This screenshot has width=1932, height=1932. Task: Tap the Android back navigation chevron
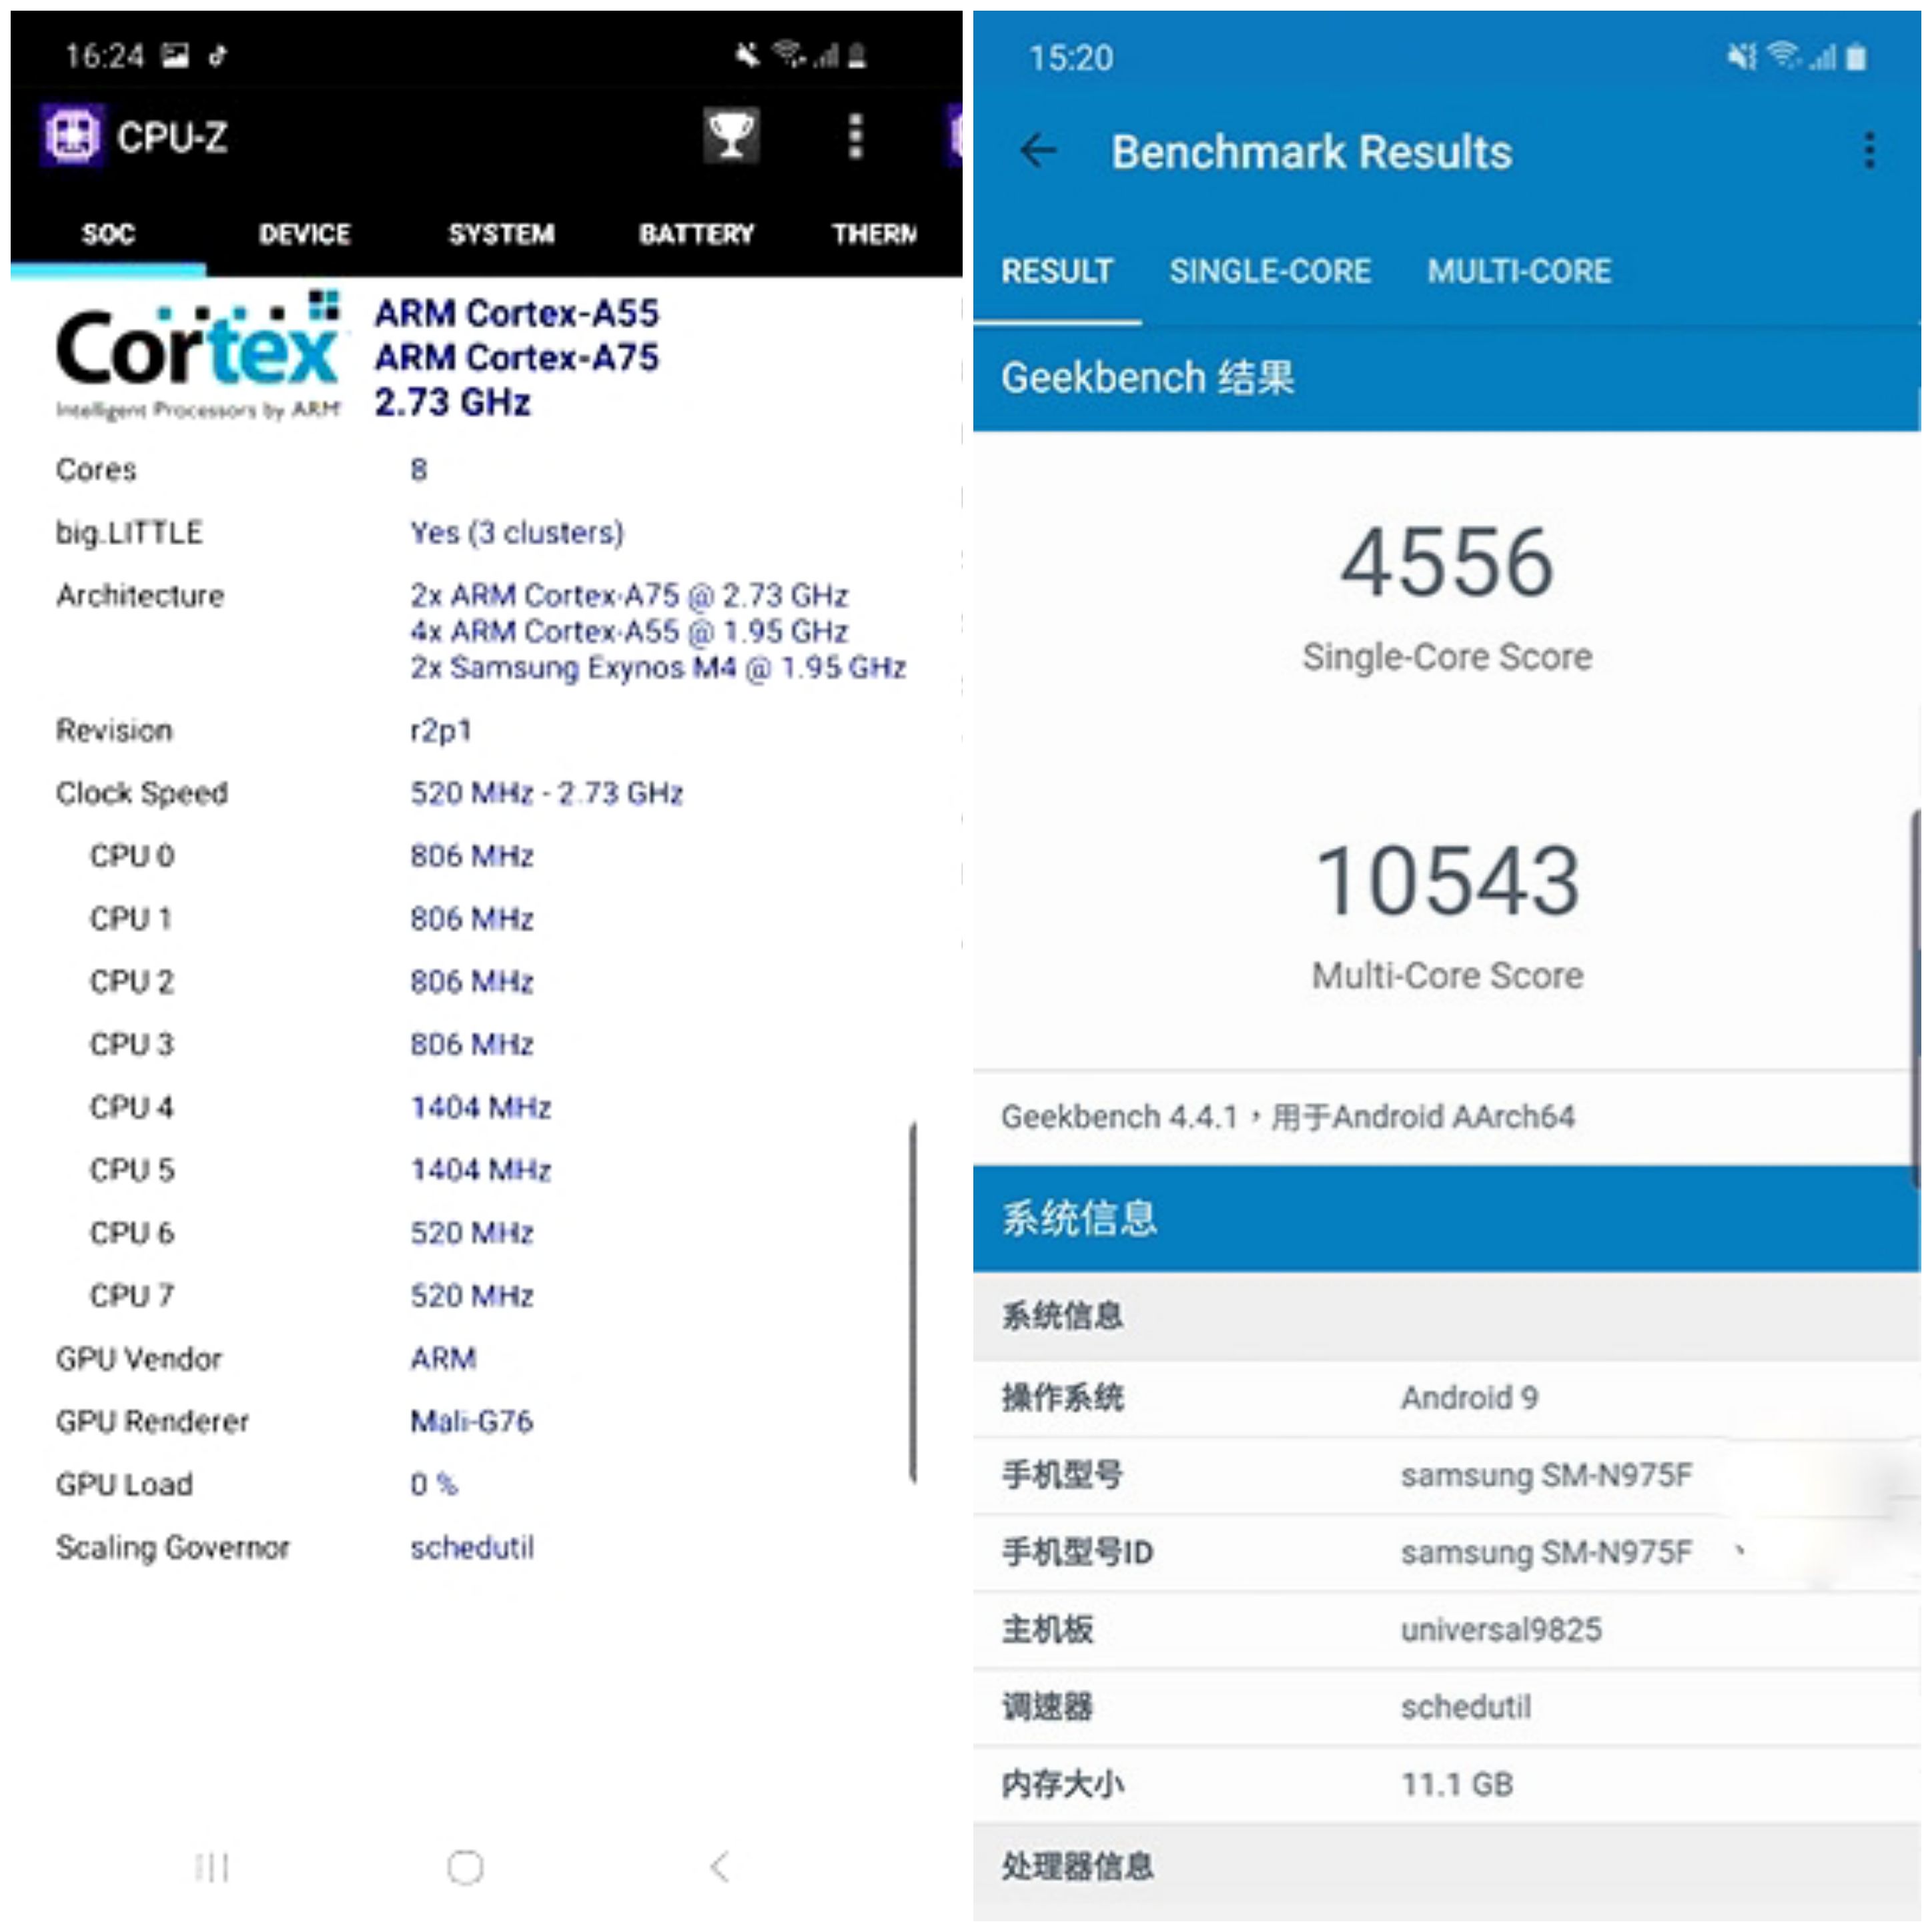(720, 1866)
